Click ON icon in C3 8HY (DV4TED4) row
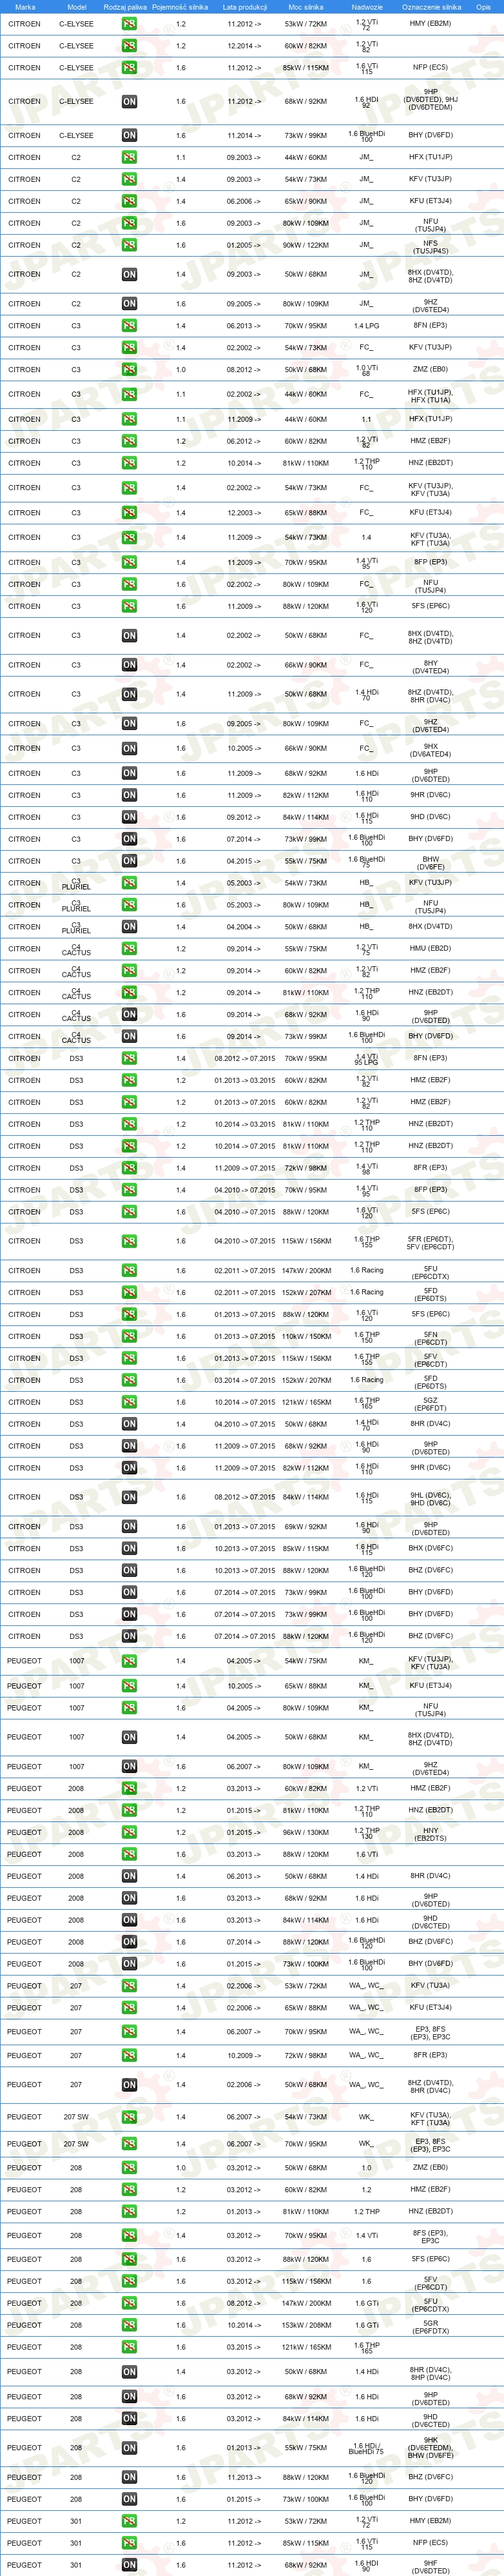504x2576 pixels. [x=129, y=664]
